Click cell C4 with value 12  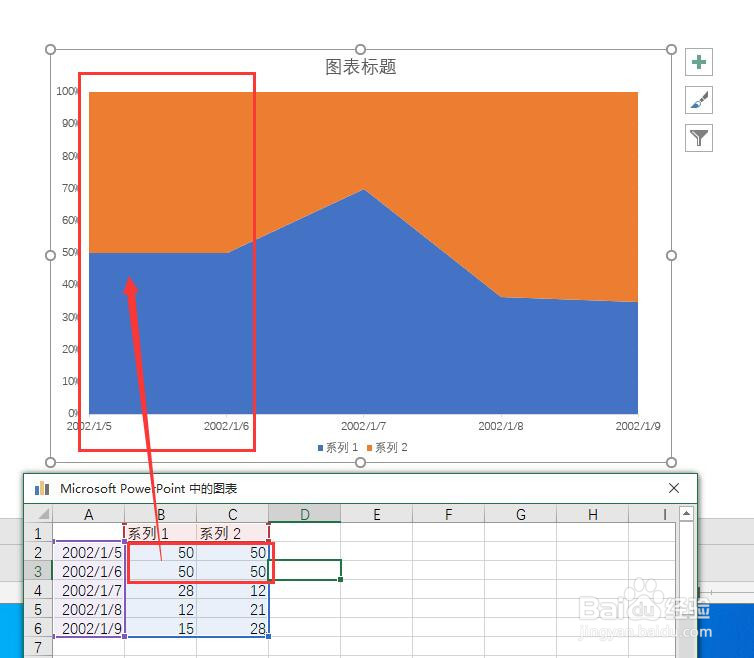point(233,590)
